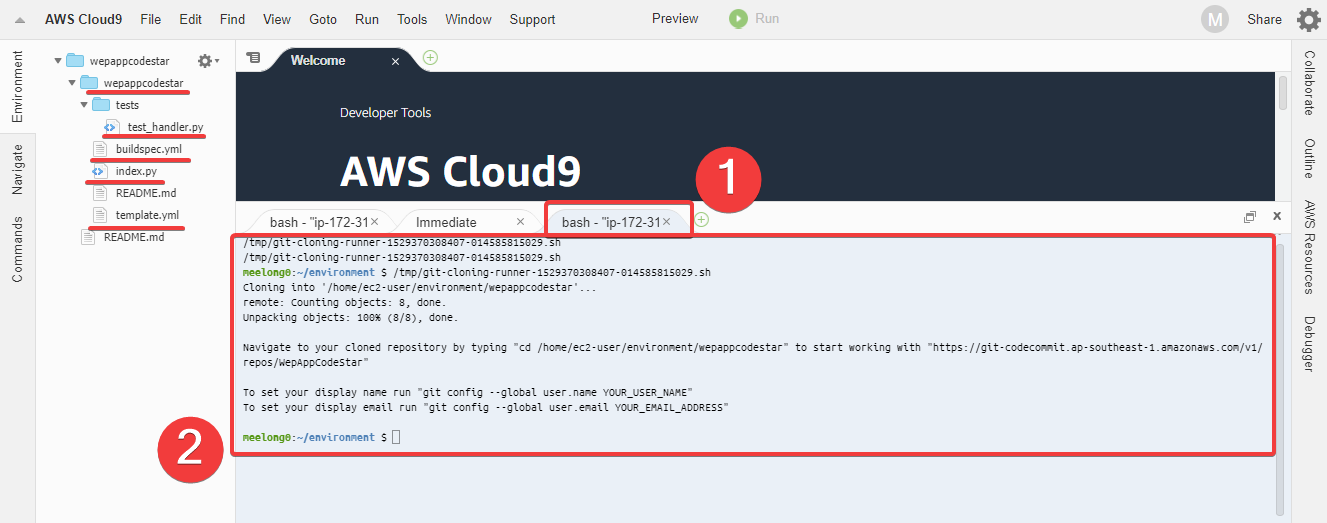
Task: Open the Navigate side panel tab
Action: [17, 169]
